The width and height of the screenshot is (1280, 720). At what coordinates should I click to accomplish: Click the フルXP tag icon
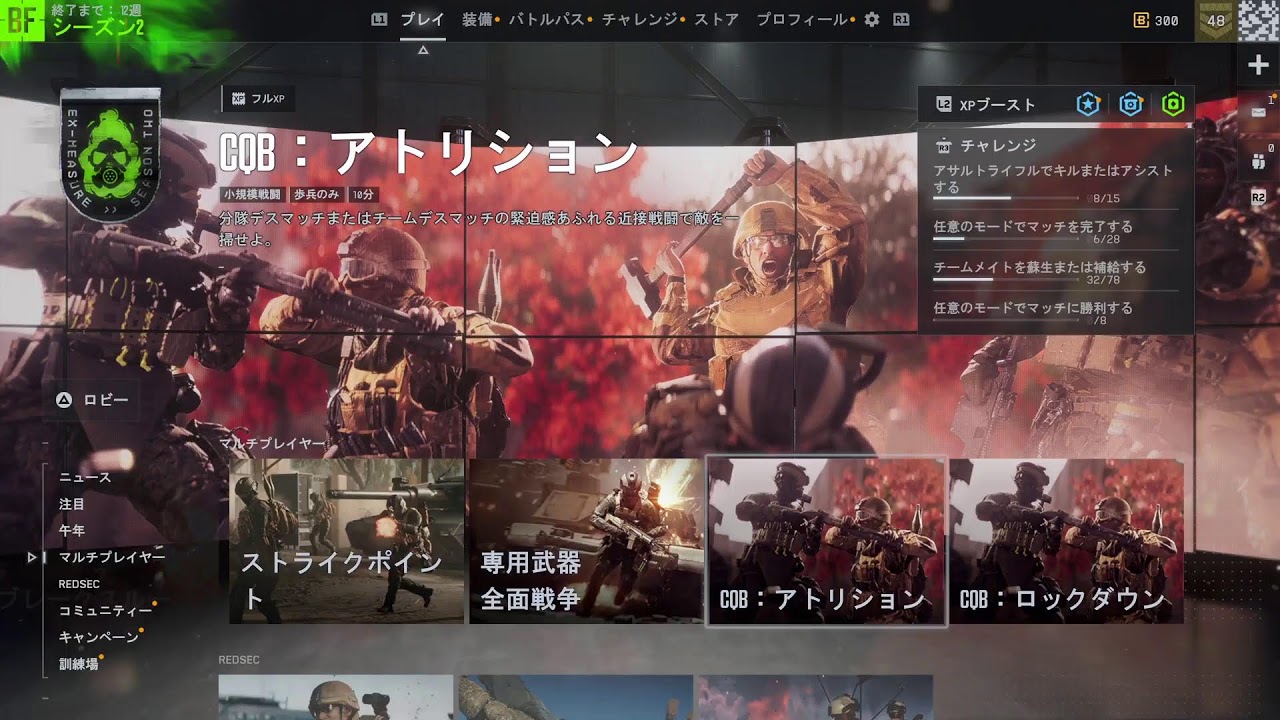[x=238, y=99]
